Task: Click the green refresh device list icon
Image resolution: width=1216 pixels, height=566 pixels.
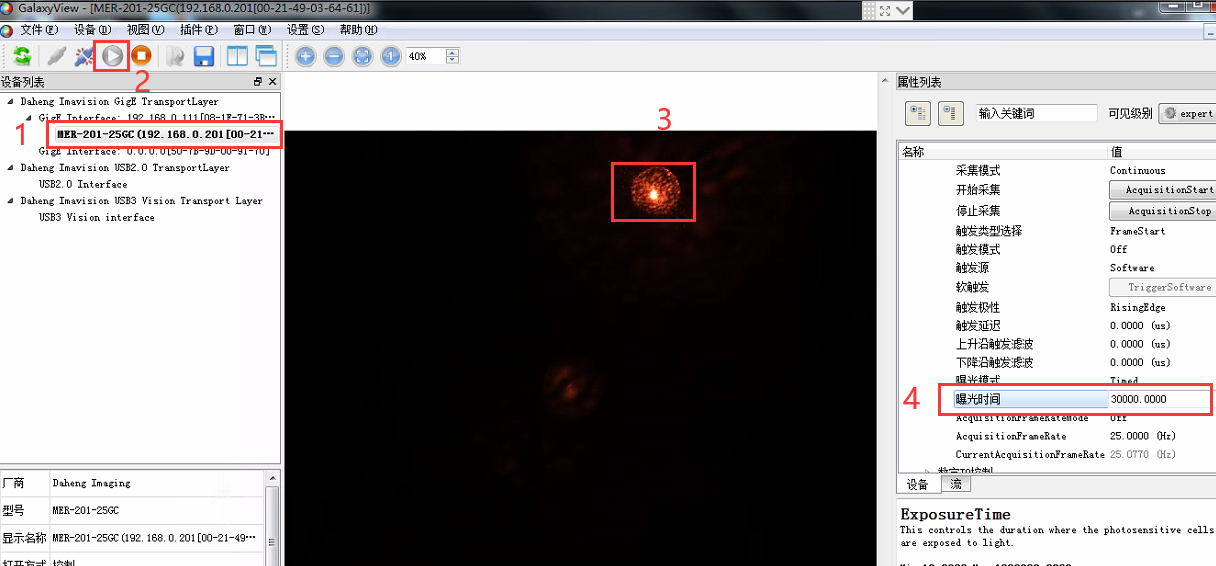Action: click(x=21, y=57)
